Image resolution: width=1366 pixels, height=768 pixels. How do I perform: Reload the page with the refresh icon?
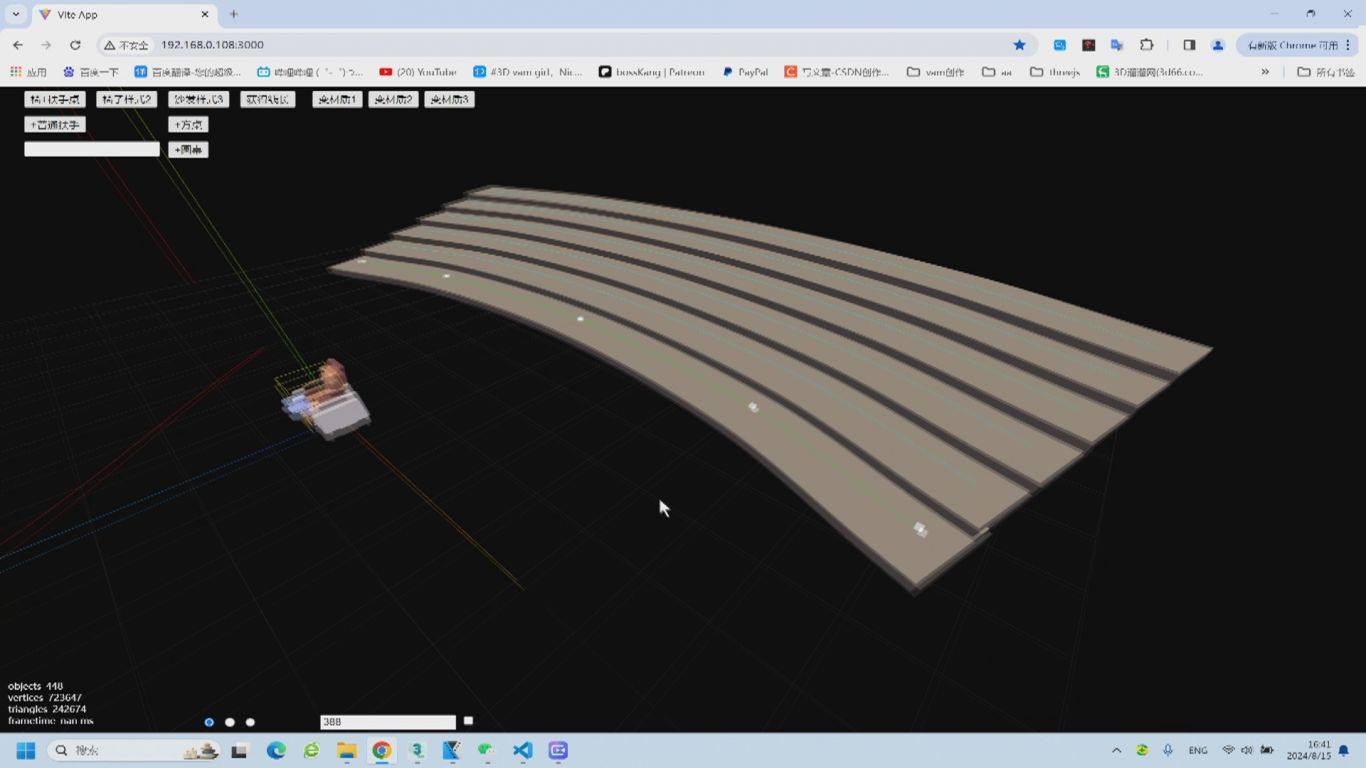[75, 45]
